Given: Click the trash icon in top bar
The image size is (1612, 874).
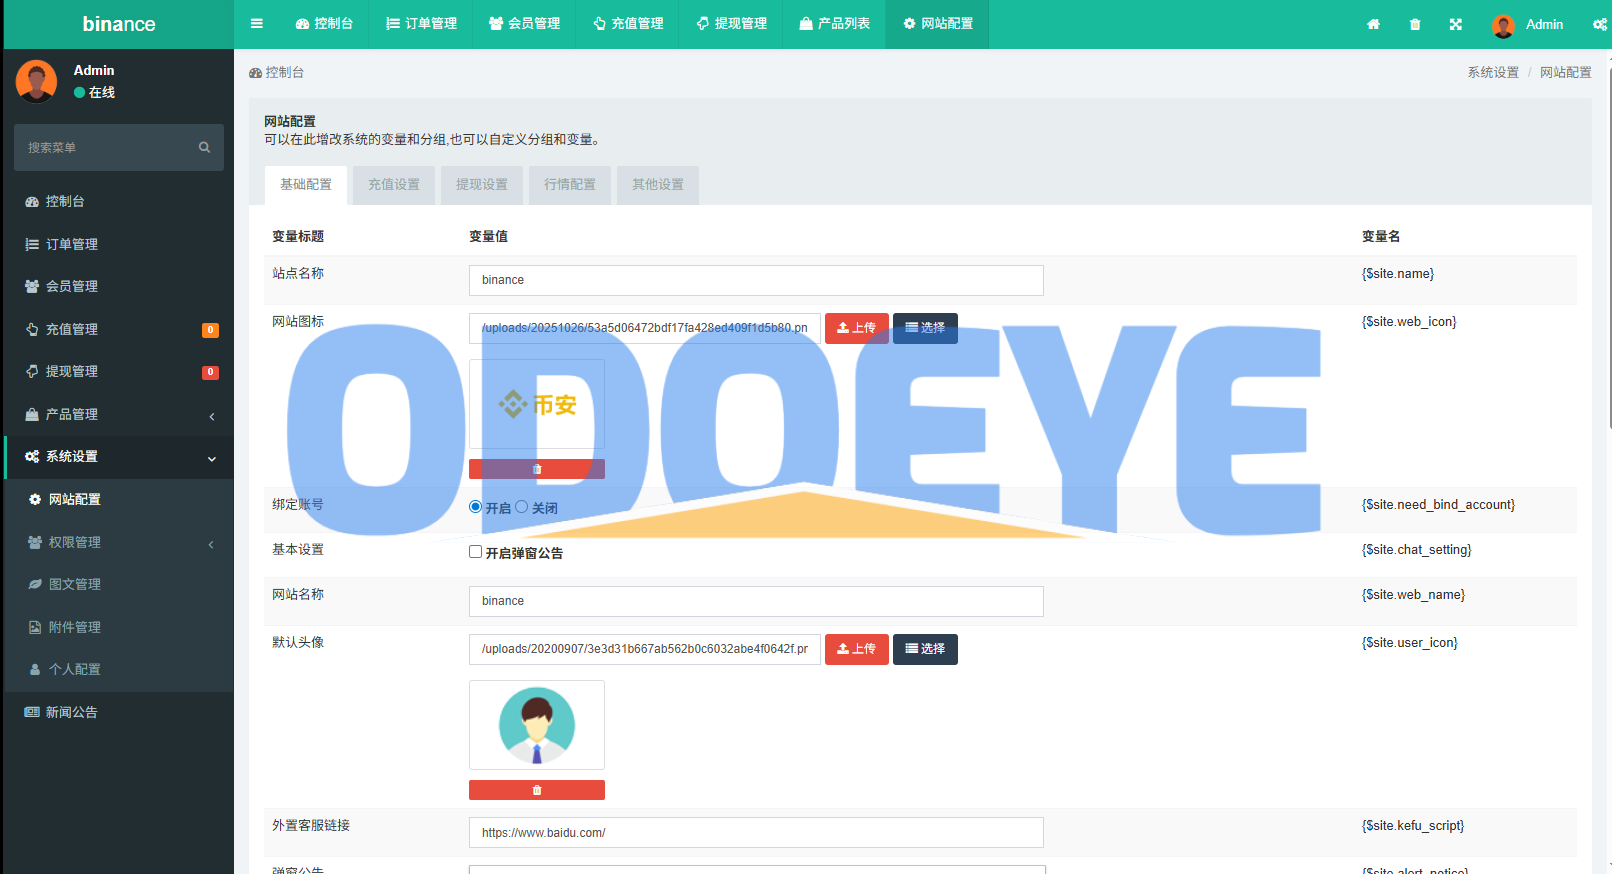Looking at the screenshot, I should [x=1415, y=24].
